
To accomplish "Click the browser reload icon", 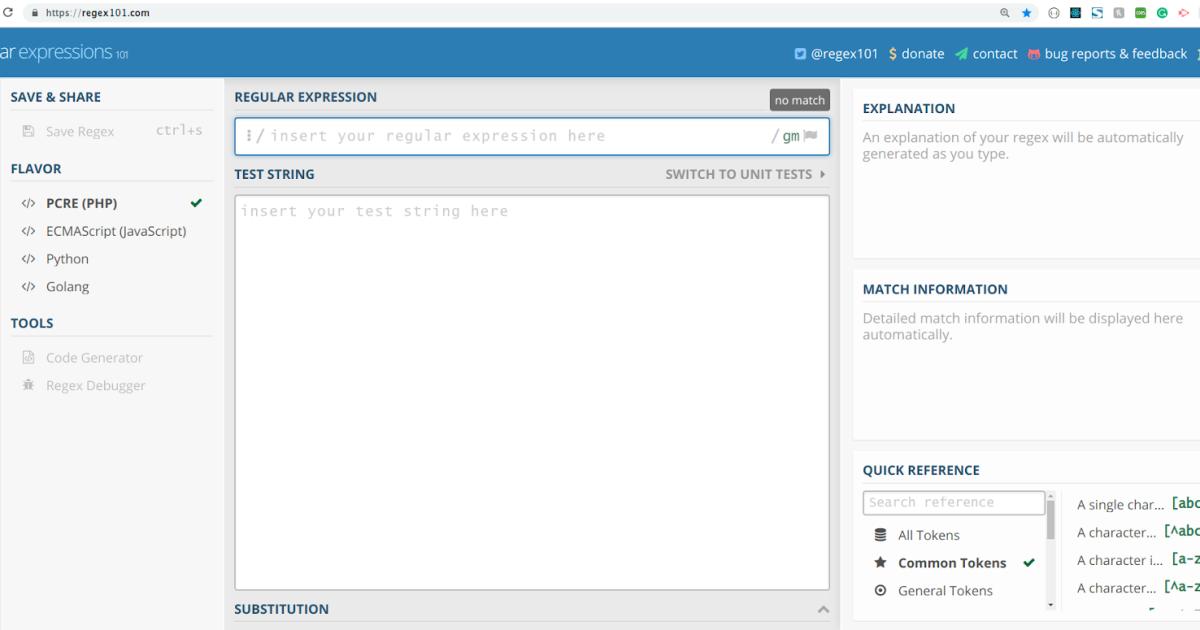I will tap(10, 13).
